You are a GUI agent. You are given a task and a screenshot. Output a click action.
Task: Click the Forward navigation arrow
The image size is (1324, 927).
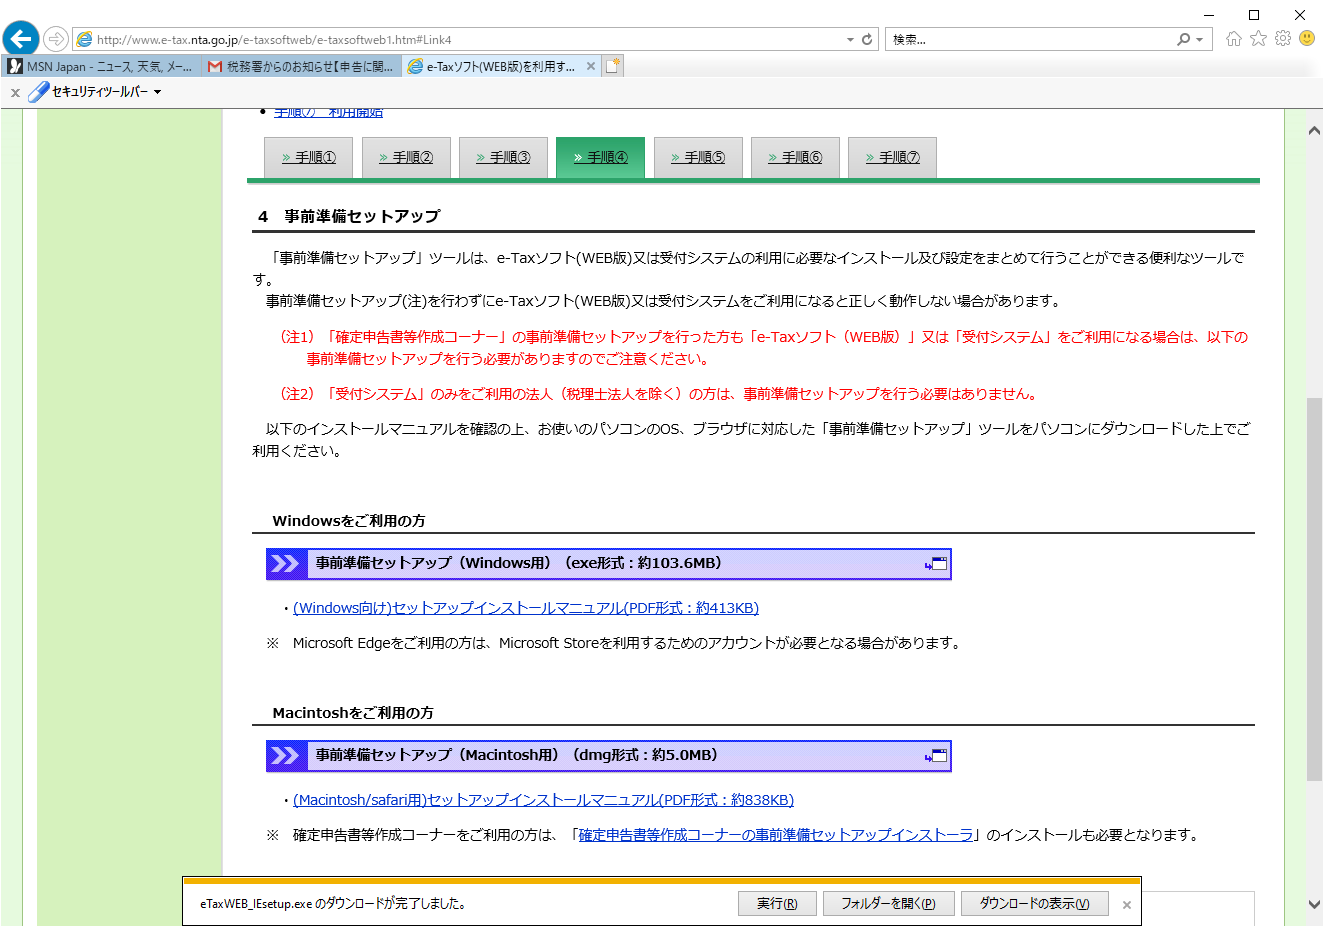(x=56, y=39)
